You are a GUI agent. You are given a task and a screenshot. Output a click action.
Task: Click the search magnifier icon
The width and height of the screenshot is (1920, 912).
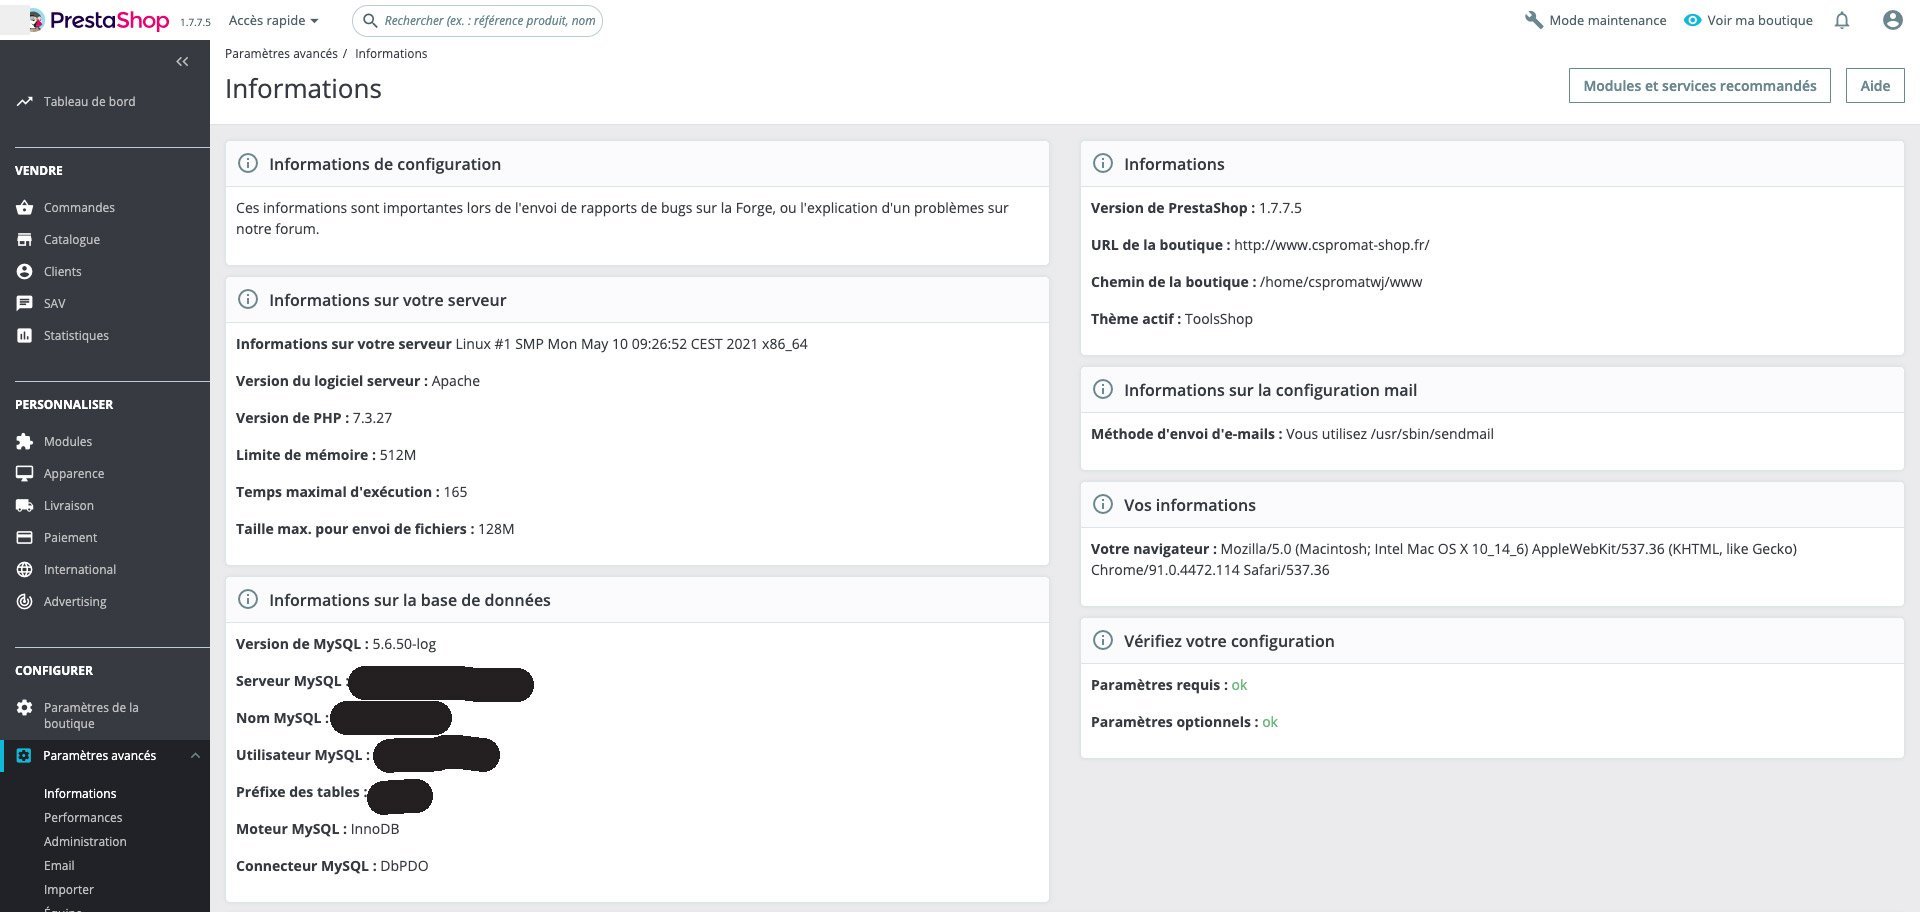coord(370,20)
